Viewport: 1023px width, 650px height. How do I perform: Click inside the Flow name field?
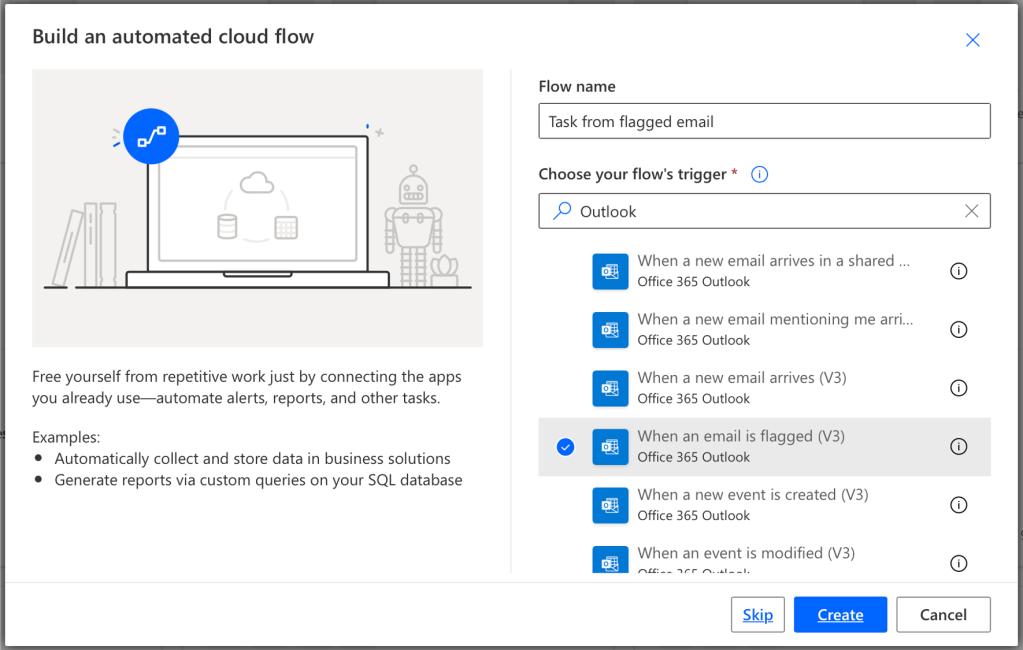coord(764,120)
